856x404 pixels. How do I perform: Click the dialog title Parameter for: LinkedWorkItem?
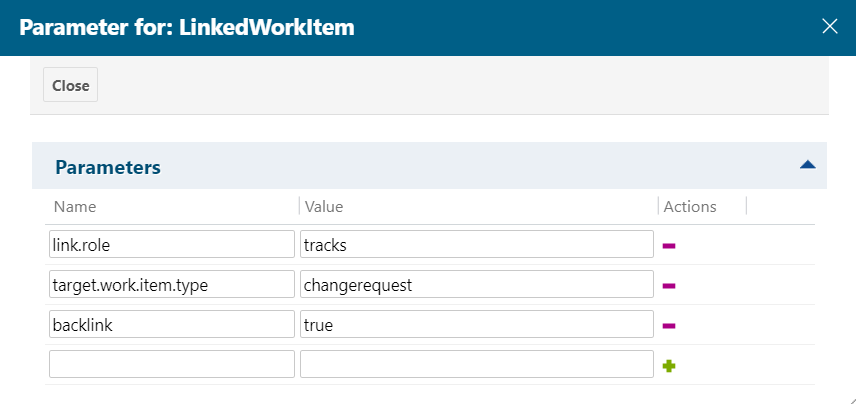pos(187,27)
